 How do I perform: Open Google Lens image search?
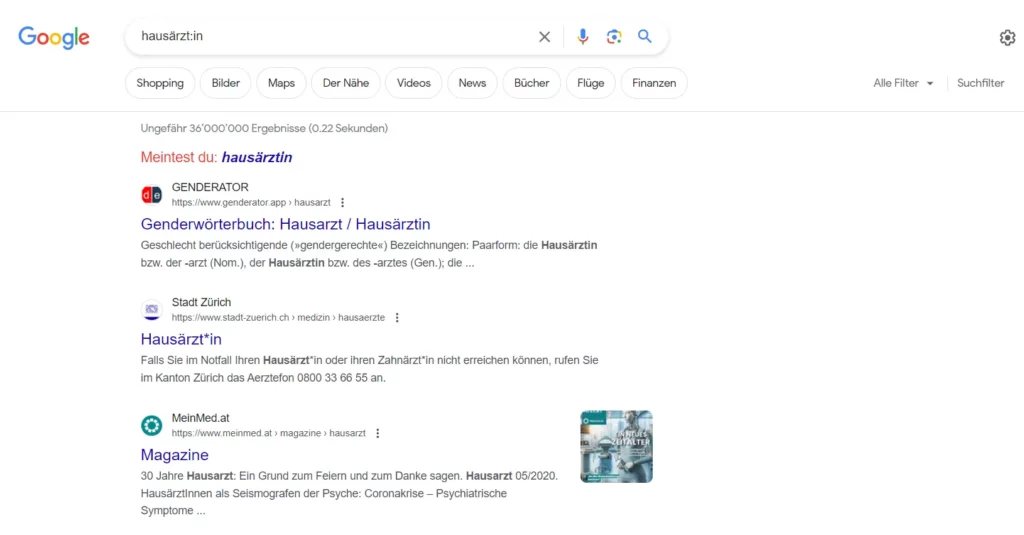(613, 37)
